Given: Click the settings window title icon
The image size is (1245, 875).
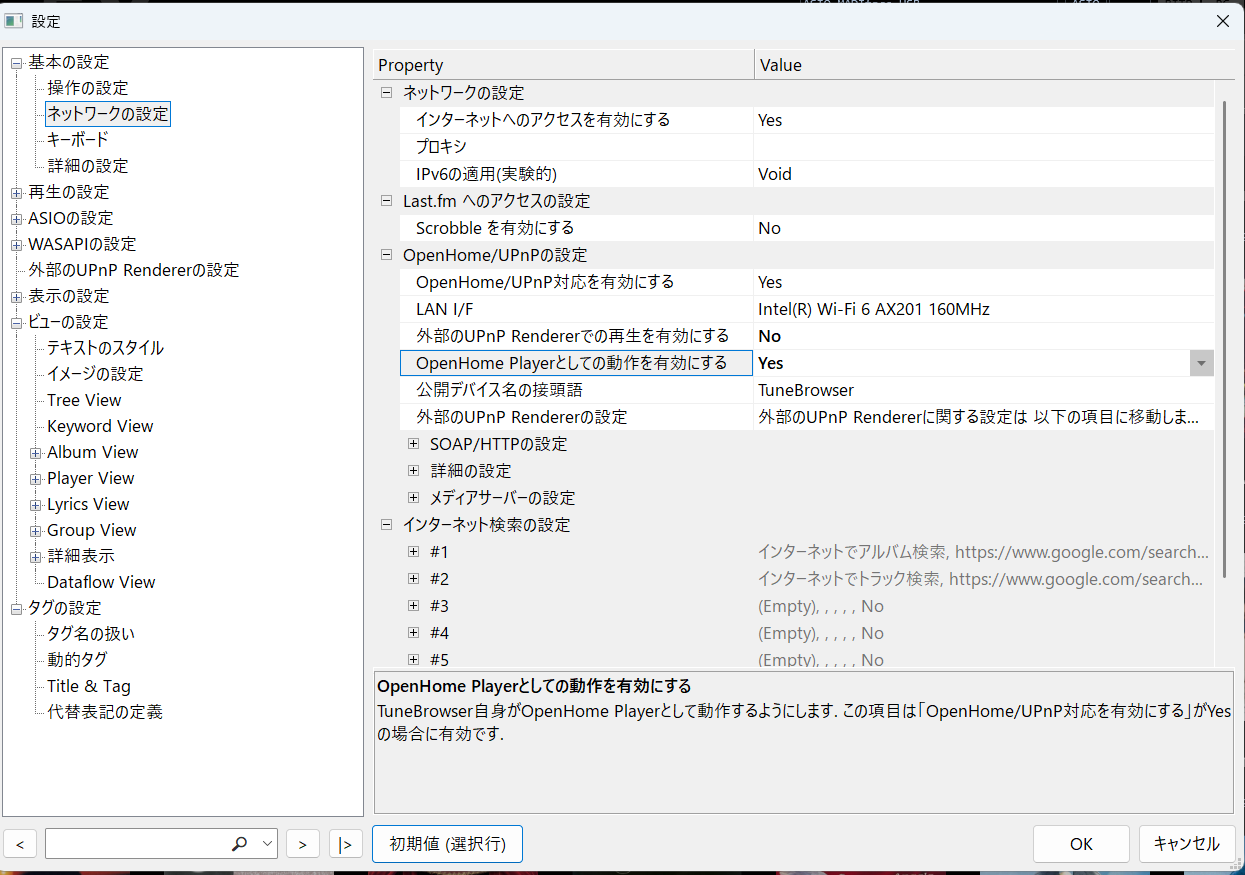Looking at the screenshot, I should pos(14,20).
